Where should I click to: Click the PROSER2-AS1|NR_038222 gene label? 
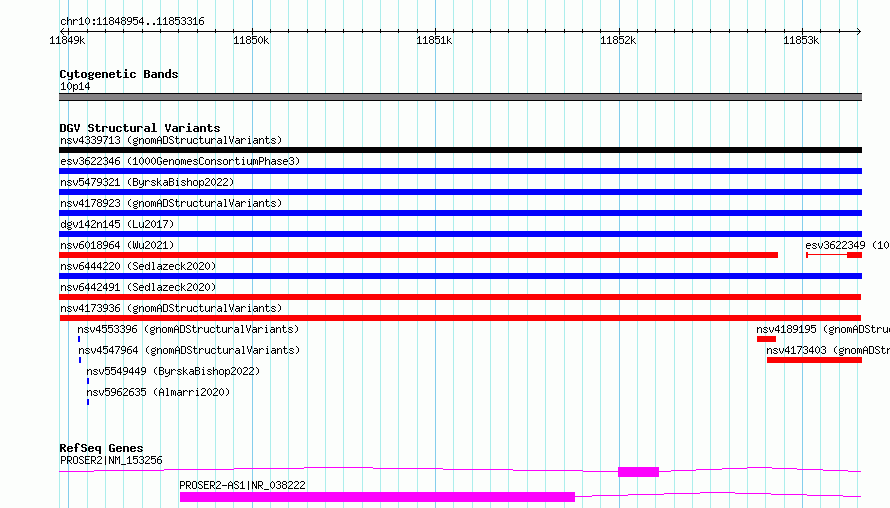click(242, 485)
